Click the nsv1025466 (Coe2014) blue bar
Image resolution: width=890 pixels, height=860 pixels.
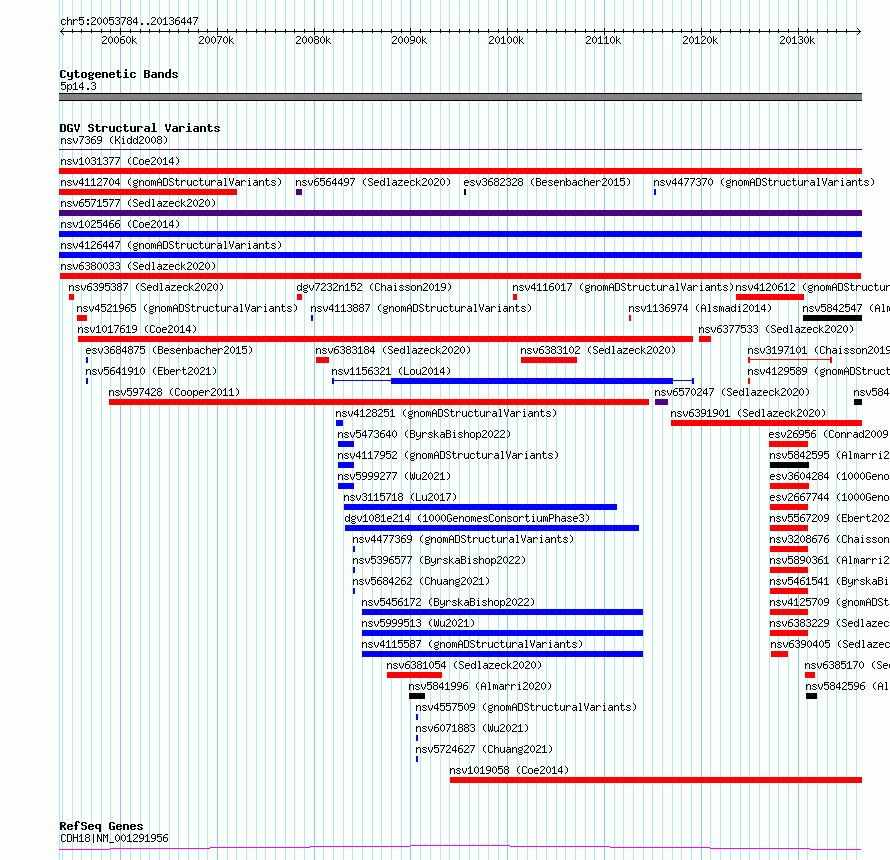pyautogui.click(x=460, y=234)
